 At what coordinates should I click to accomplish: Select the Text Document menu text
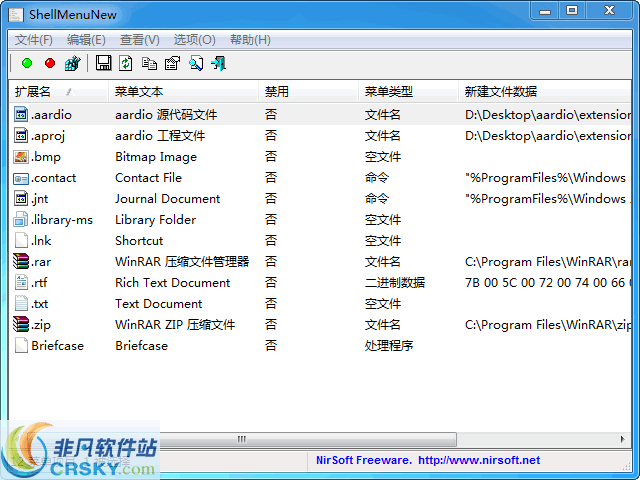click(x=158, y=304)
